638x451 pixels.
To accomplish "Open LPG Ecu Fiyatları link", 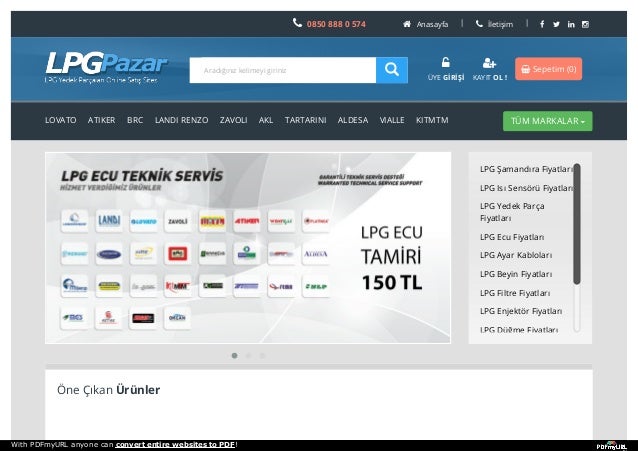I will pyautogui.click(x=512, y=237).
